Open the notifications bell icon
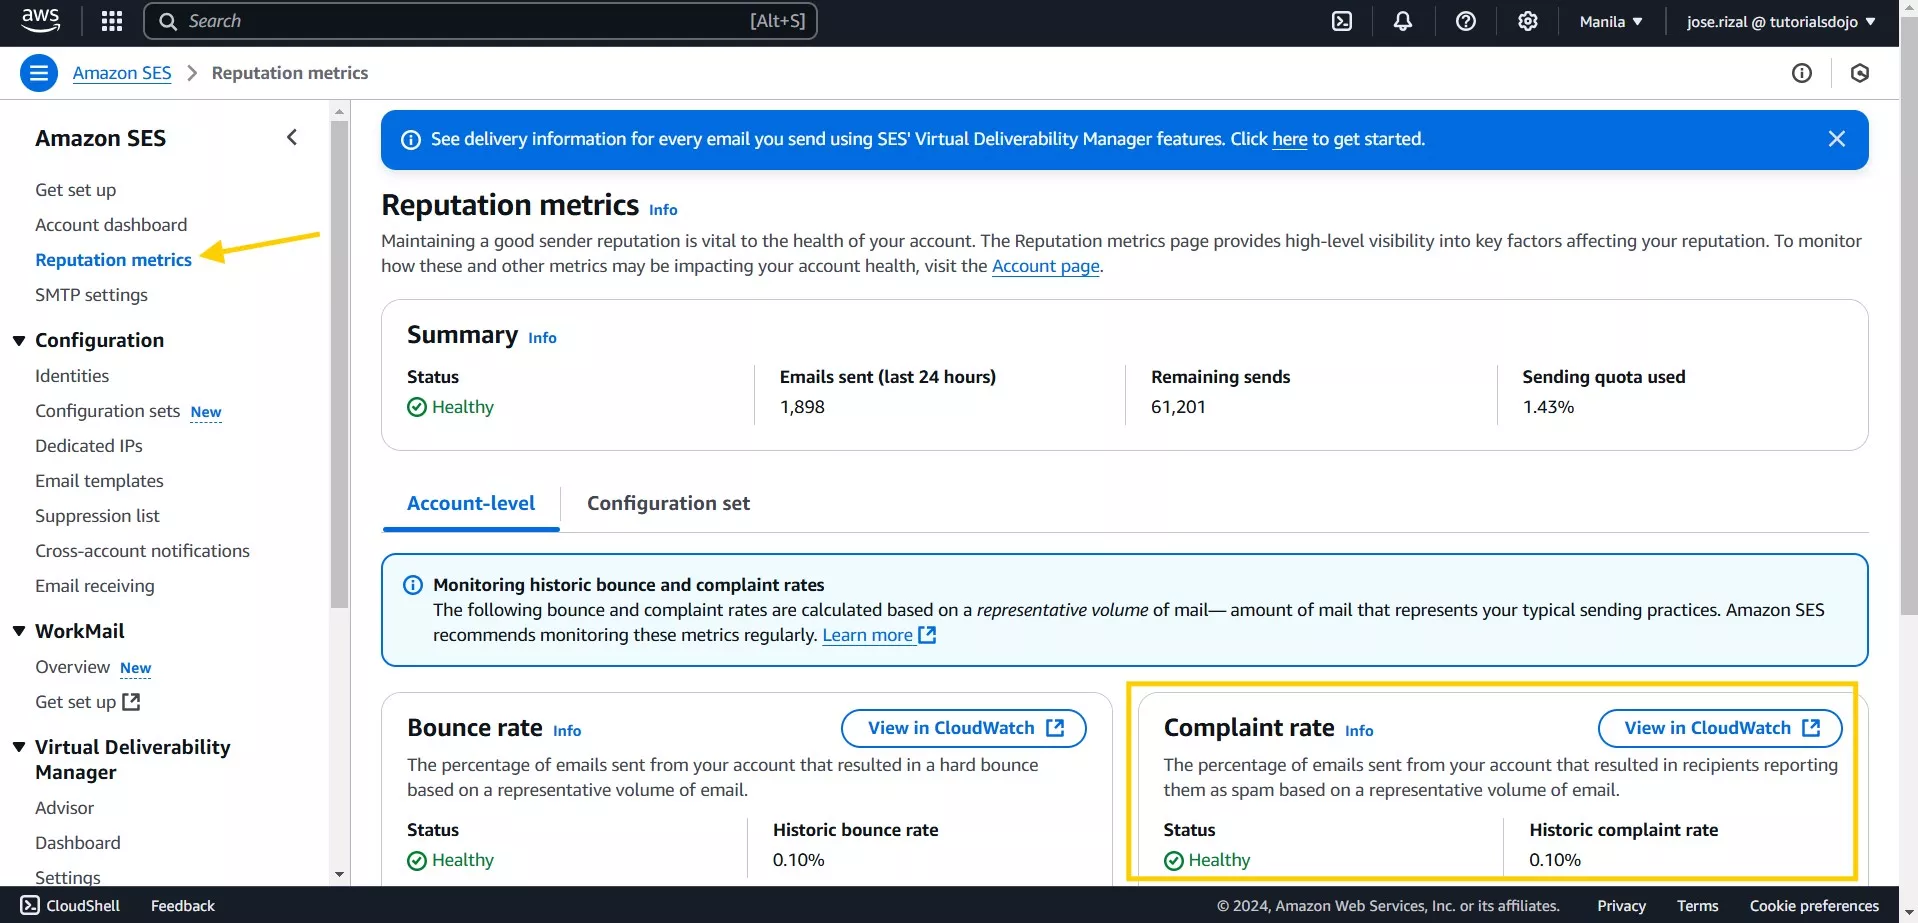1918x923 pixels. pos(1403,21)
